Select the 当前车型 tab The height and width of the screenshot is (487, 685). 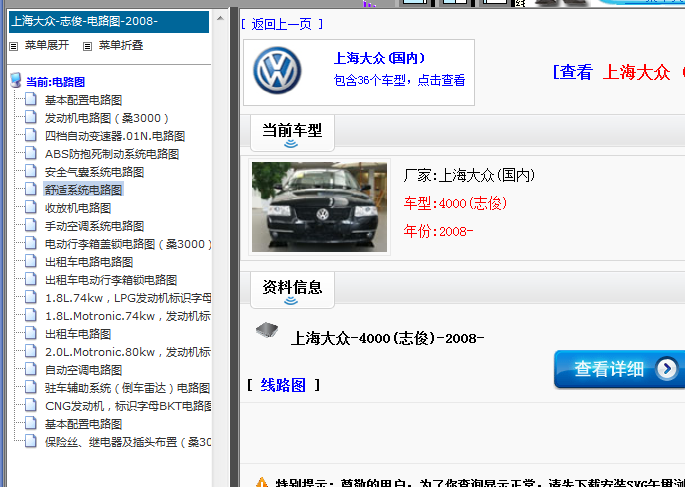click(x=292, y=133)
